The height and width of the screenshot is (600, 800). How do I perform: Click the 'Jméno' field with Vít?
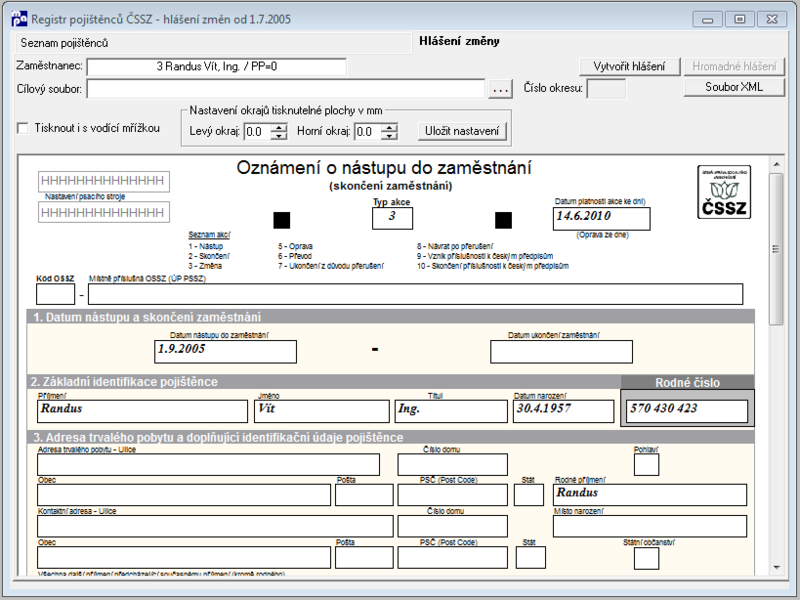pyautogui.click(x=321, y=411)
